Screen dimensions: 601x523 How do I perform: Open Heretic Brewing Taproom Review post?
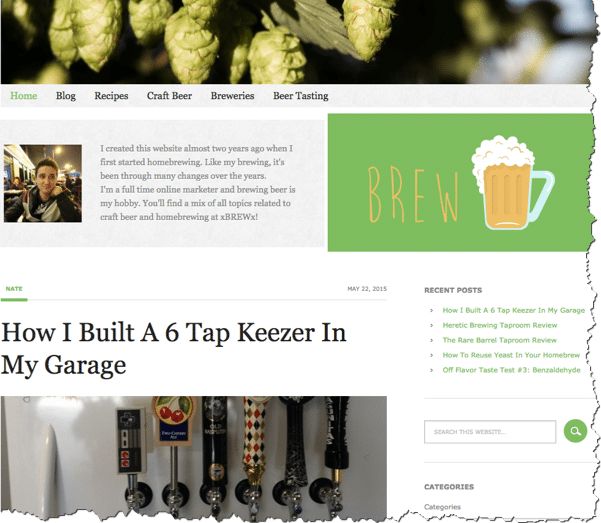click(x=500, y=325)
